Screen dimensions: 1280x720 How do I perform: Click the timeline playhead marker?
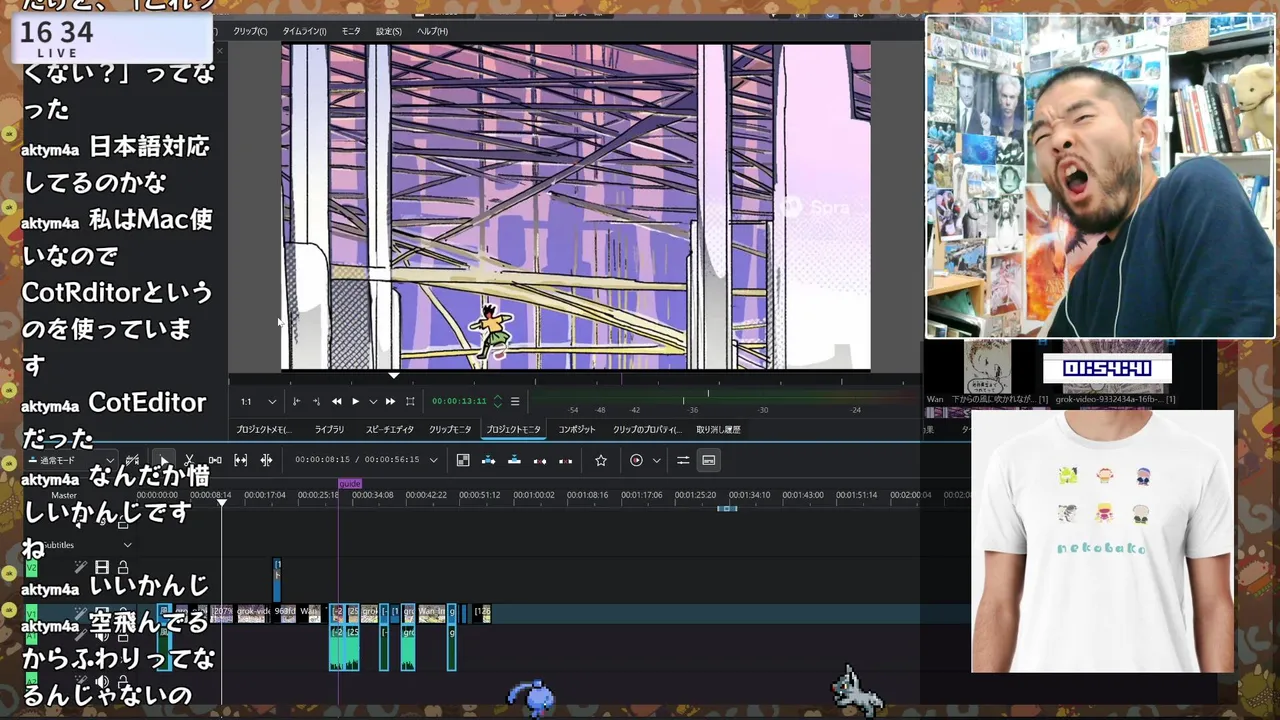coord(222,501)
